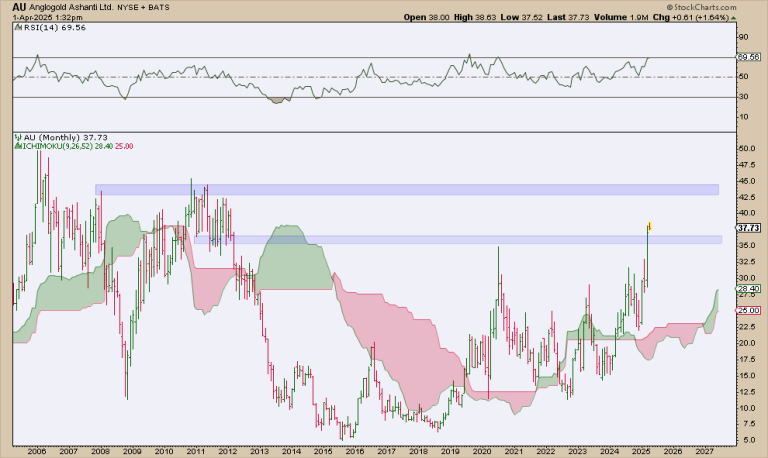Screen dimensions: 768x458
Task: Click the 15.0 price axis label
Action: 745,376
